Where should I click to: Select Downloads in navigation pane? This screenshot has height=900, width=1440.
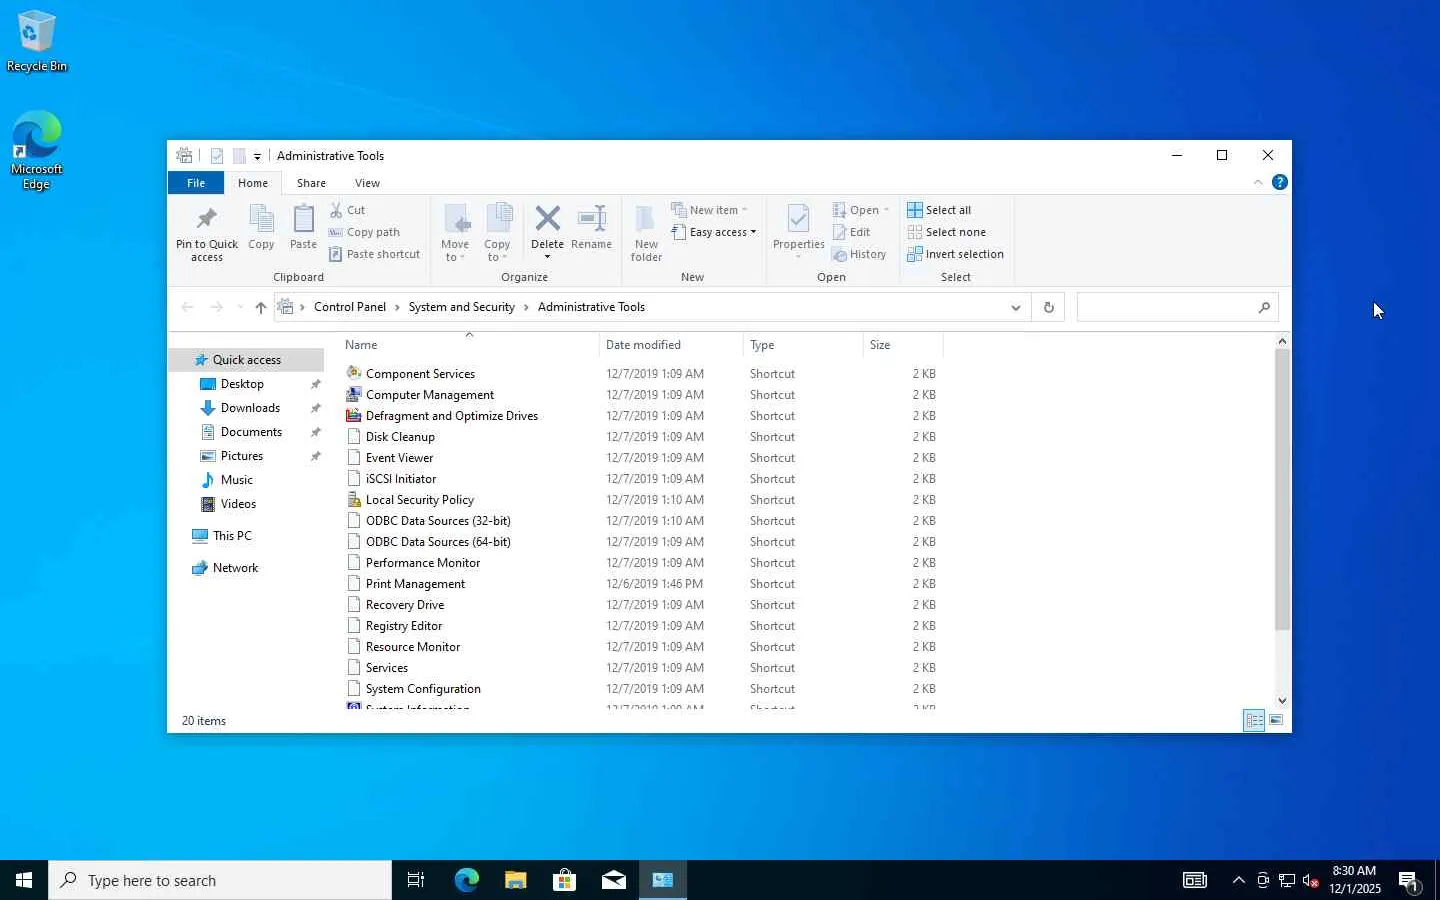[x=250, y=408]
